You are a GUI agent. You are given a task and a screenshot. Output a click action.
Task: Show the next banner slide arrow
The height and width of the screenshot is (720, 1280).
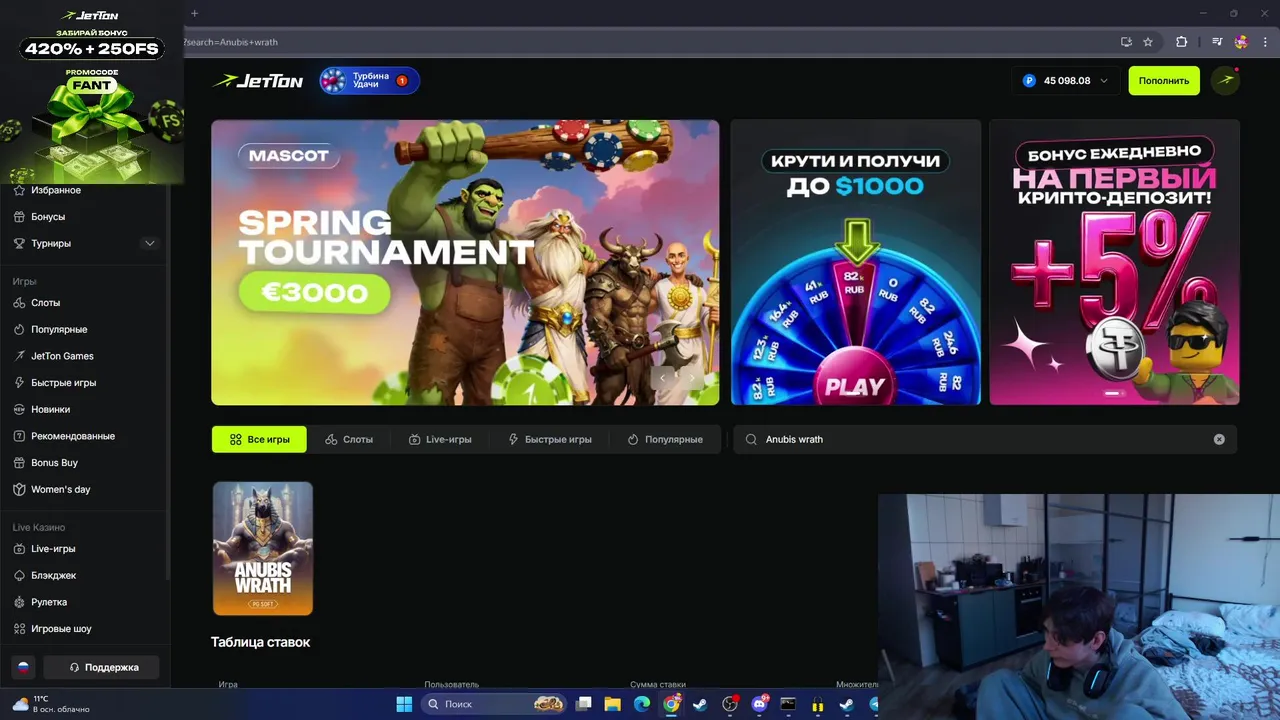(692, 378)
